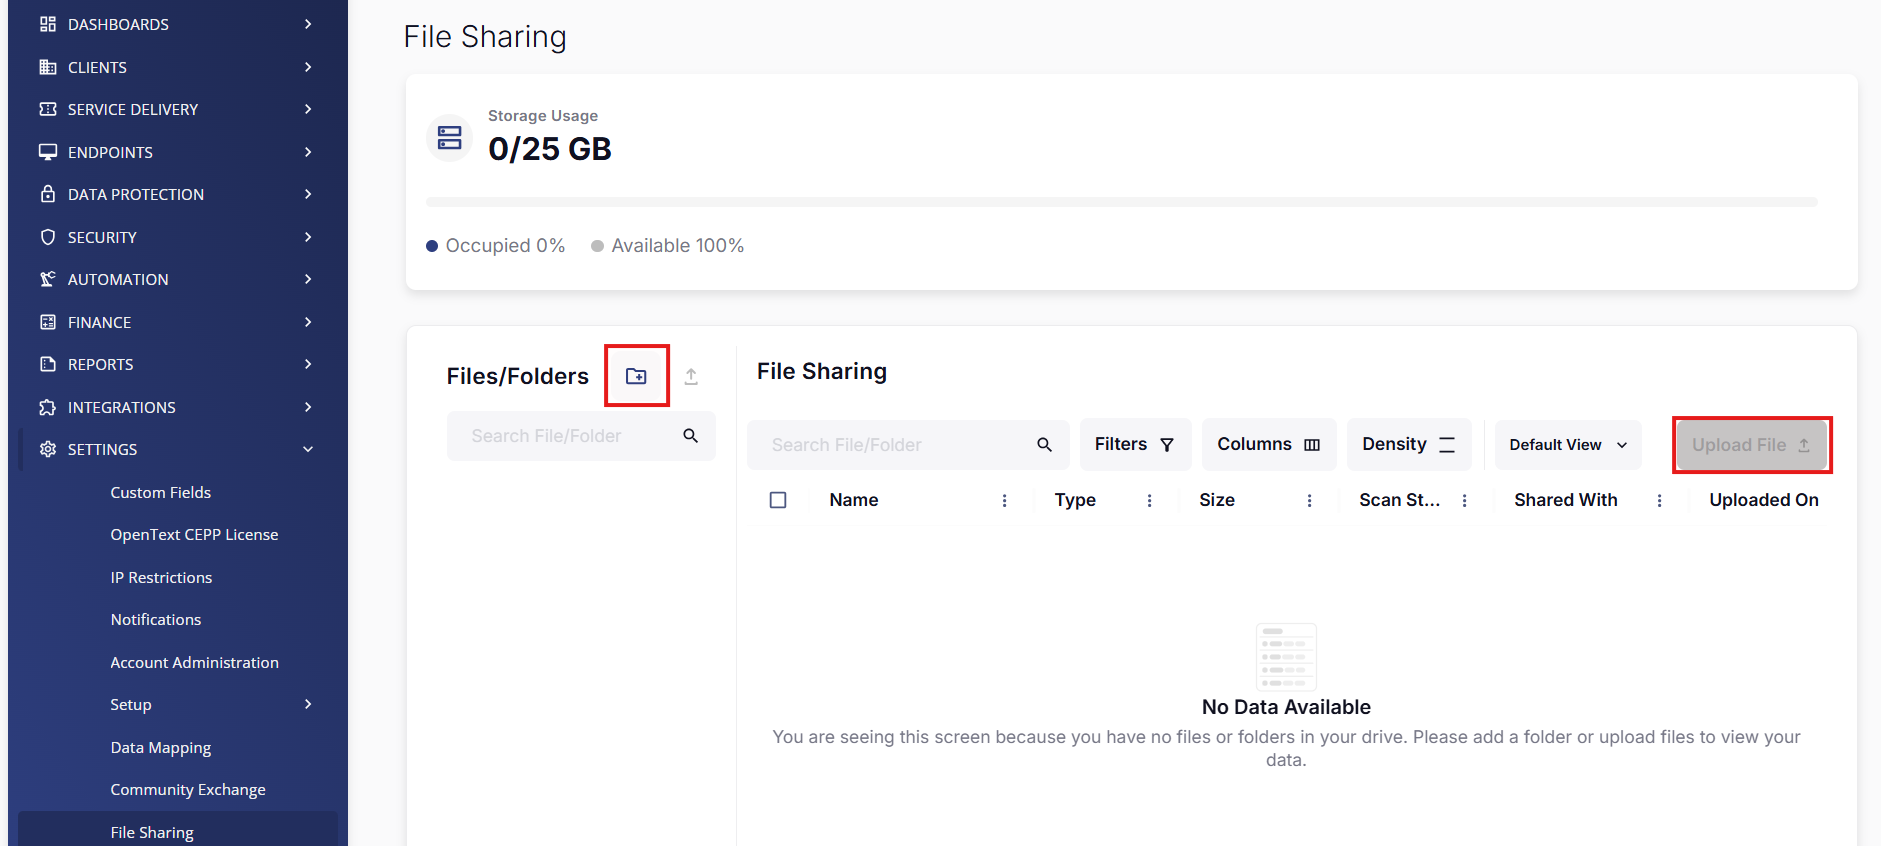1881x846 pixels.
Task: Expand the Data Protection chevron
Action: pos(308,194)
